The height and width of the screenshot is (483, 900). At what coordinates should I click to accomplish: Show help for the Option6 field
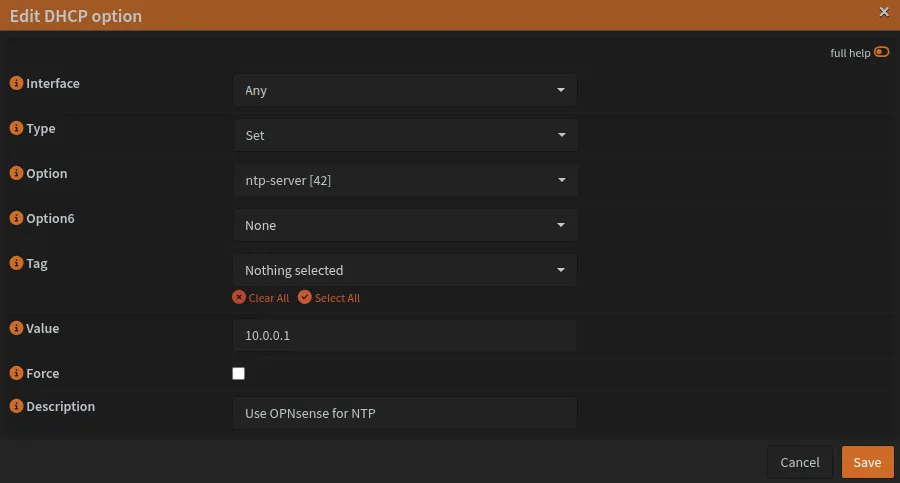pos(16,219)
